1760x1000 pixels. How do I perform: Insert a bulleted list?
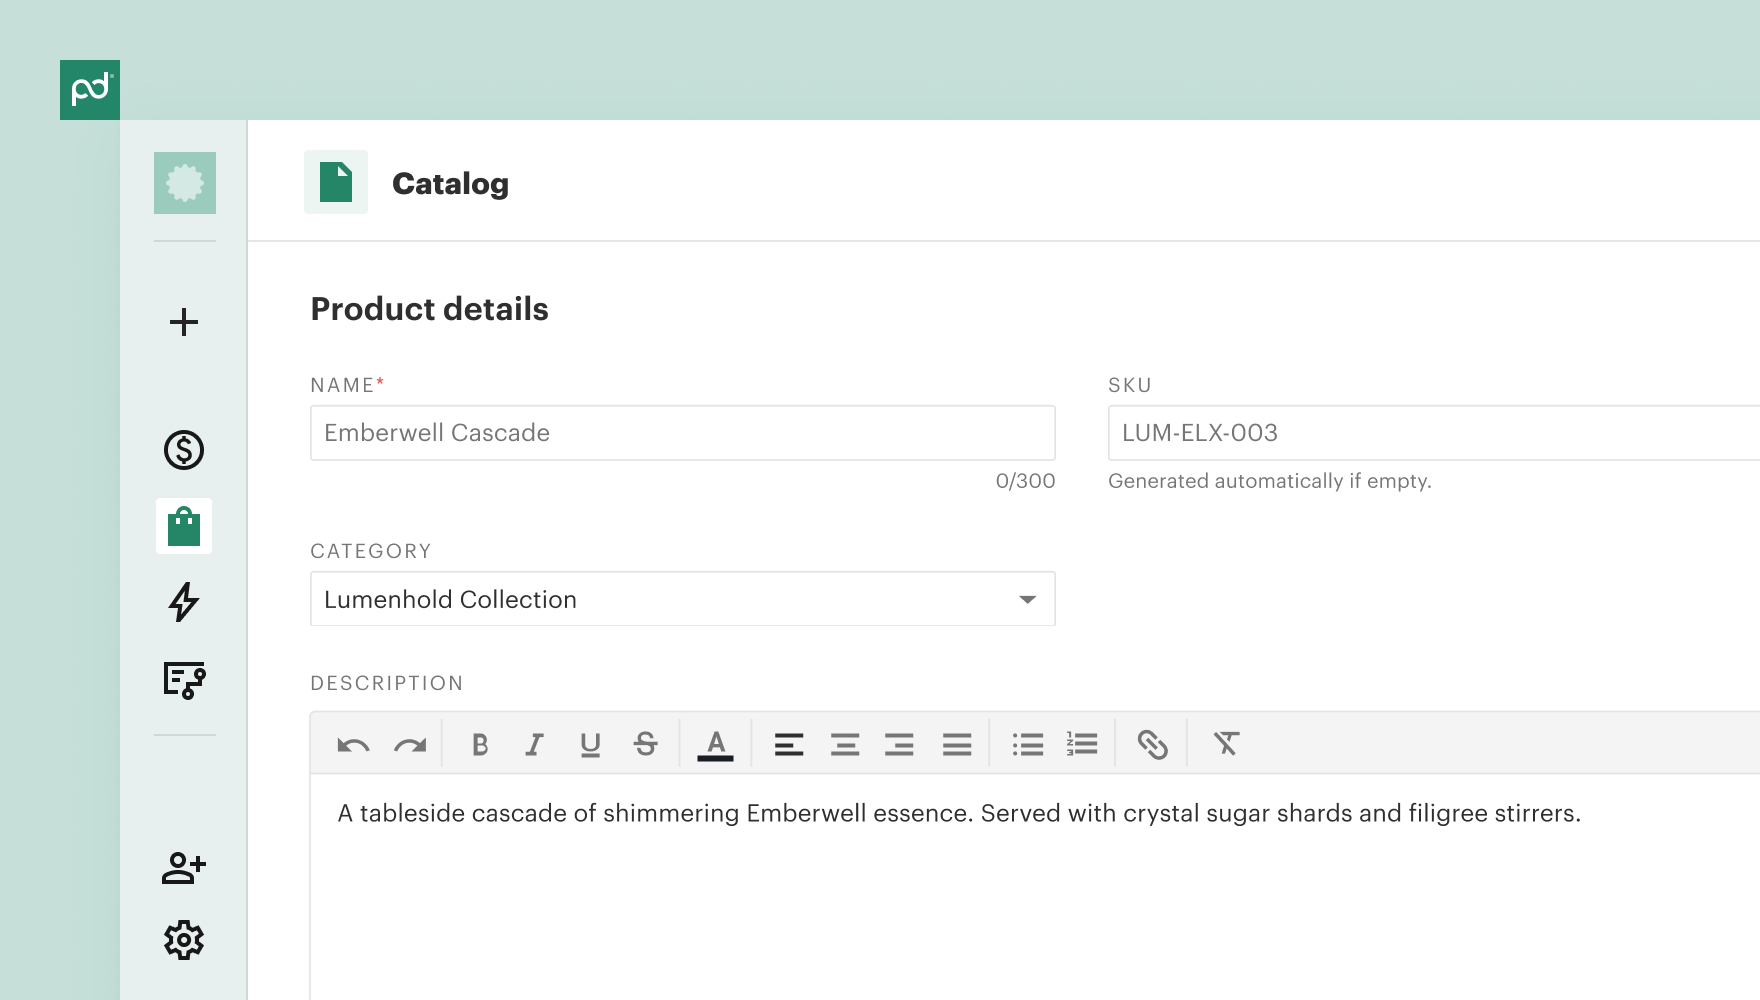[x=1027, y=744]
